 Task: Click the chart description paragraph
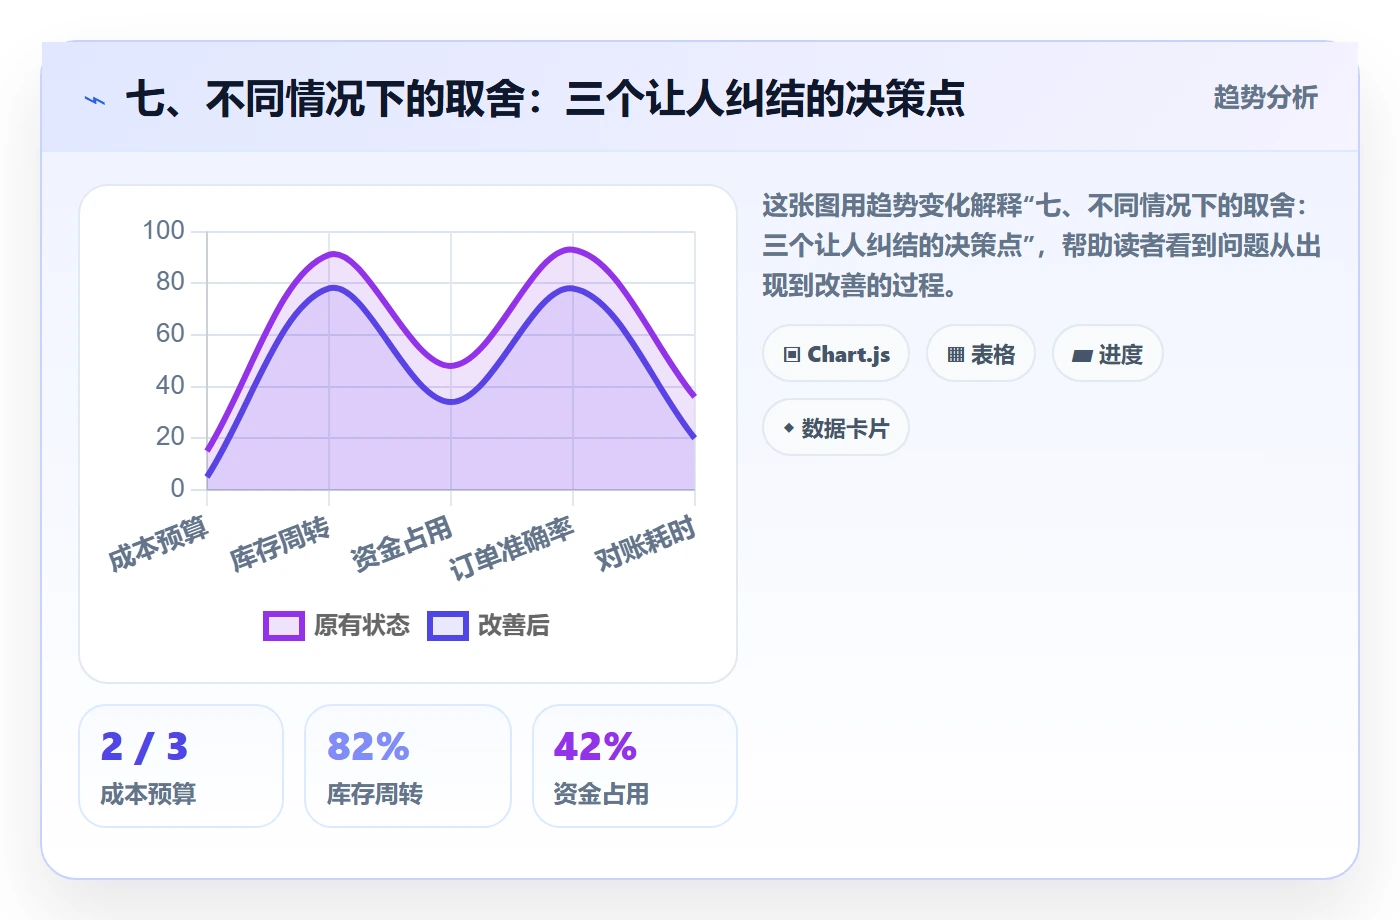1042,246
